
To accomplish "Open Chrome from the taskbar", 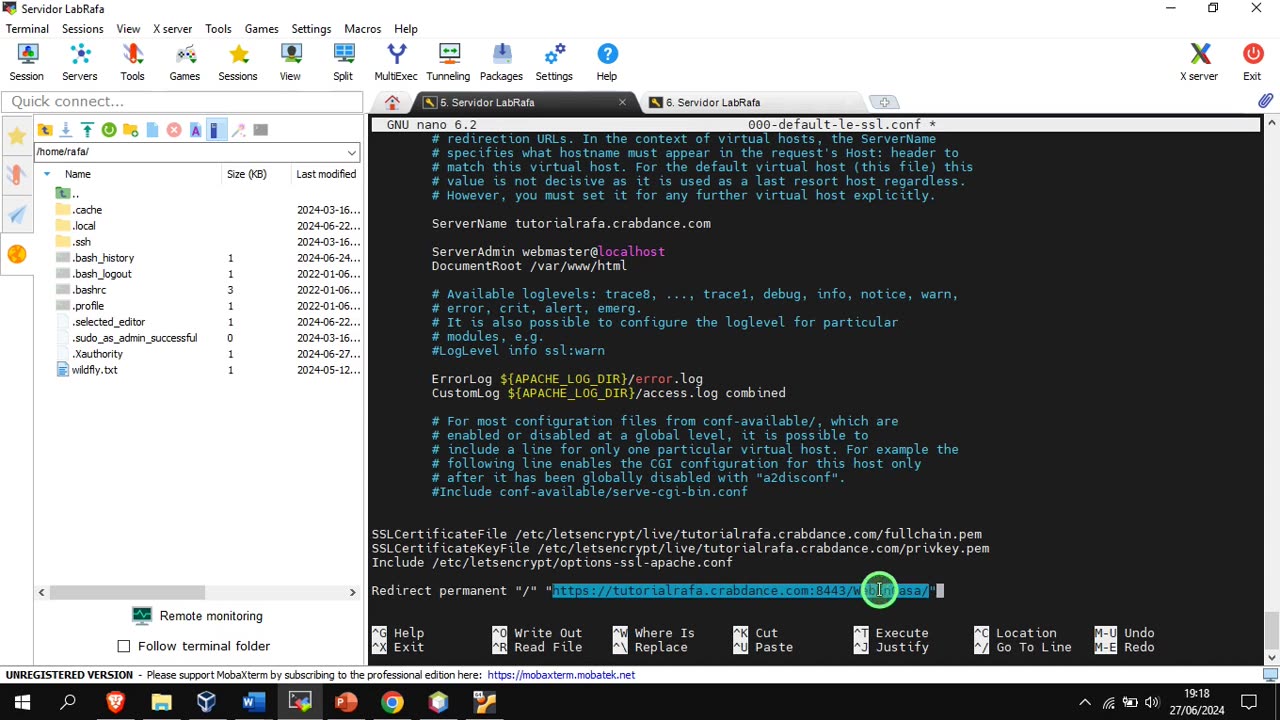I will (x=392, y=702).
